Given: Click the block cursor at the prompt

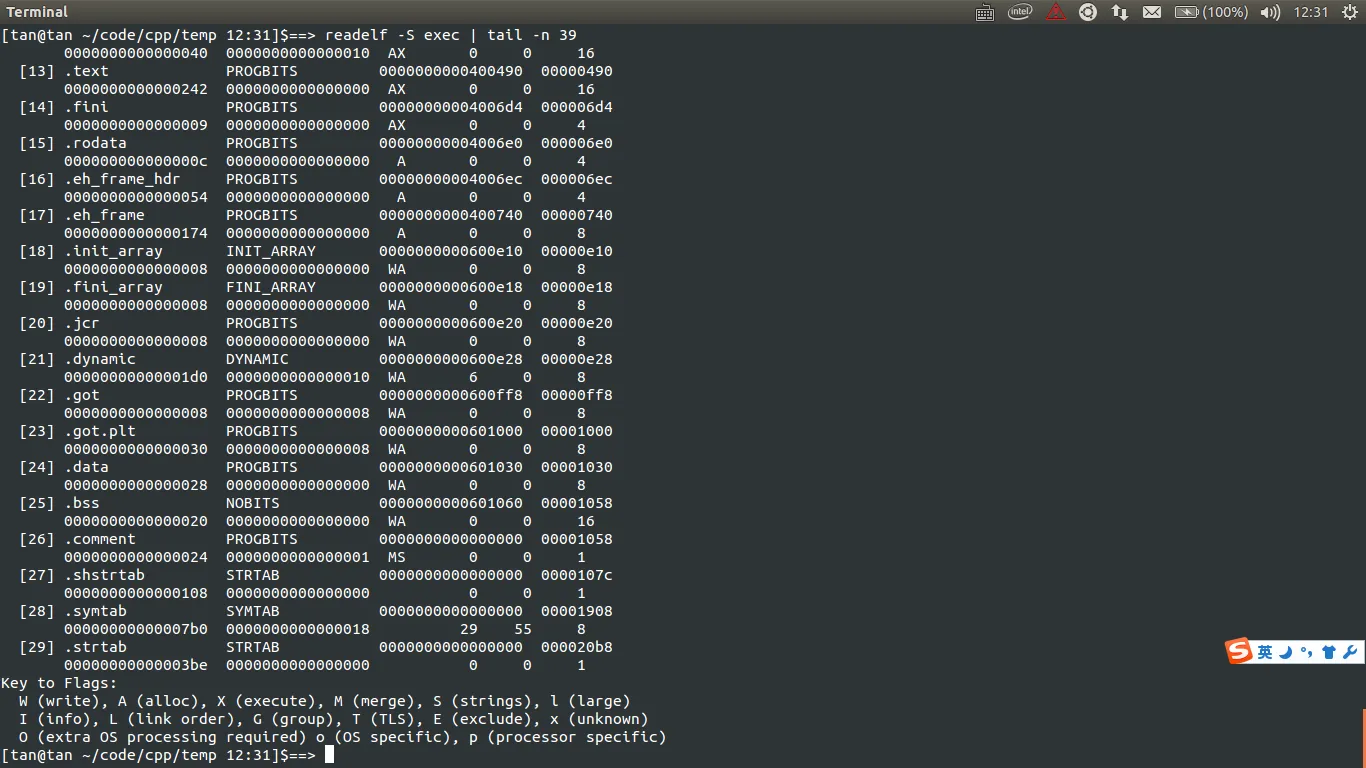Looking at the screenshot, I should (x=329, y=755).
